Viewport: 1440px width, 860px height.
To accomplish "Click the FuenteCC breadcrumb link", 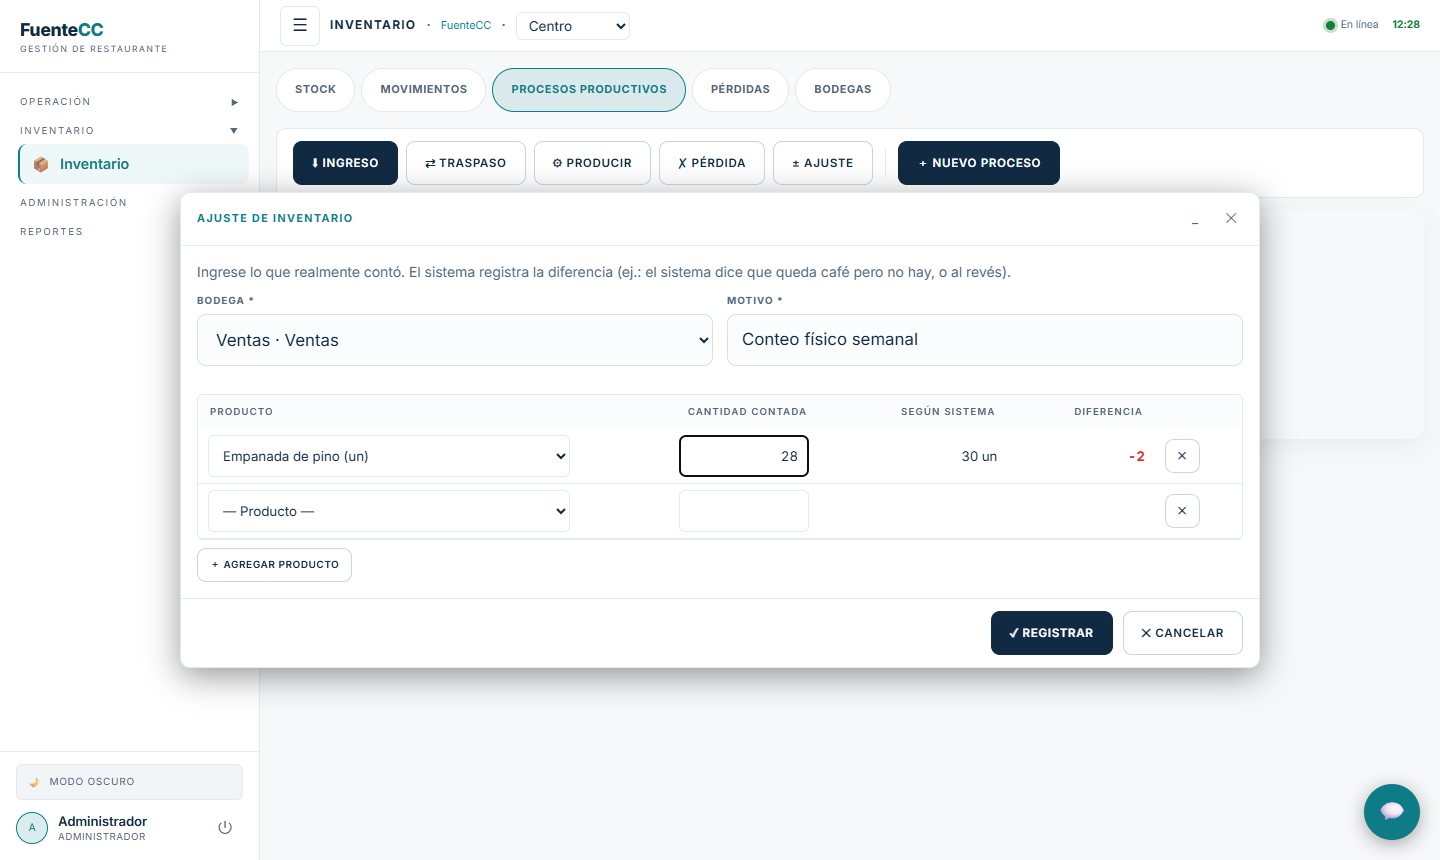I will [466, 26].
